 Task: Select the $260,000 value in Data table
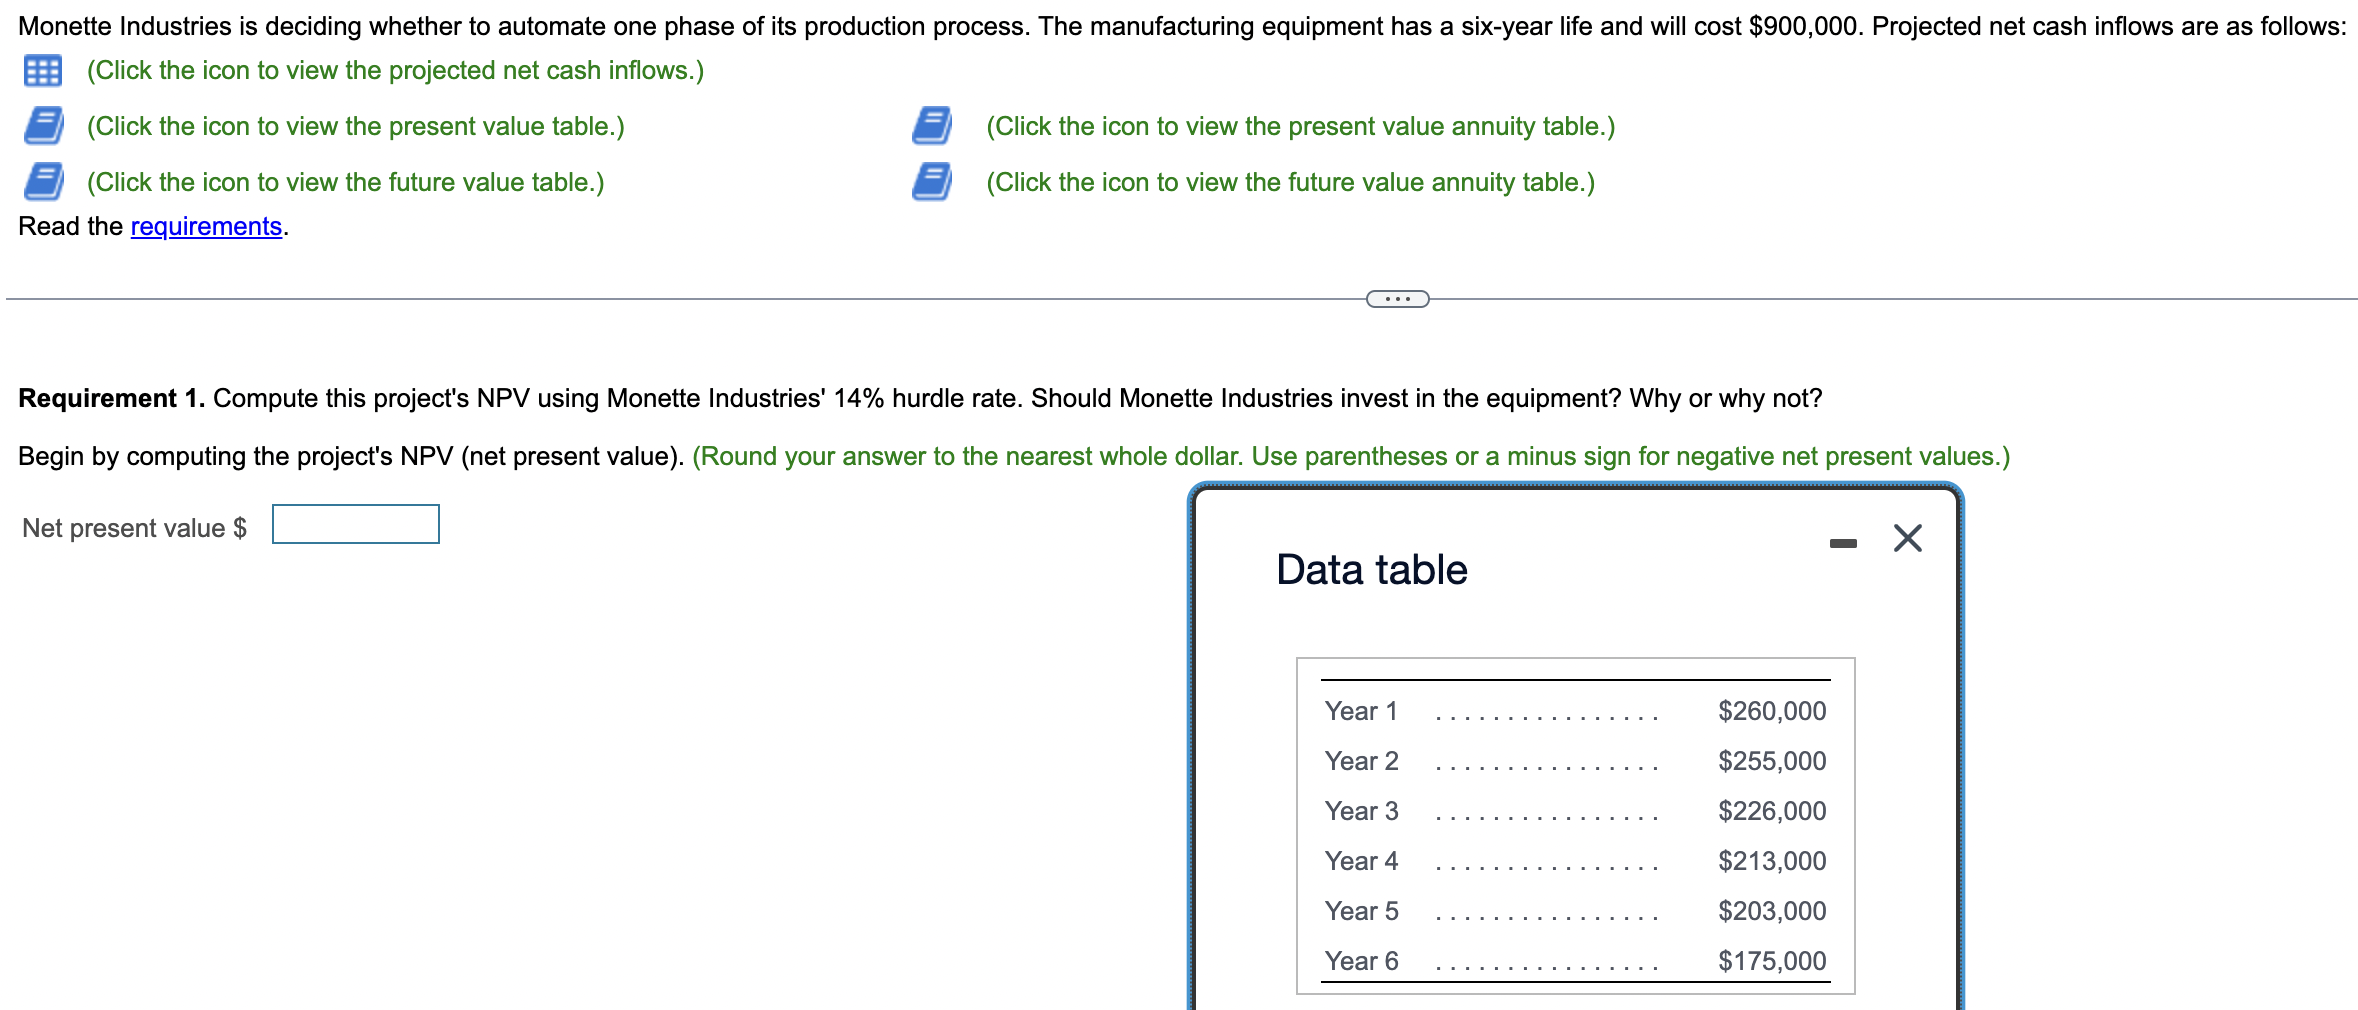pyautogui.click(x=1771, y=711)
